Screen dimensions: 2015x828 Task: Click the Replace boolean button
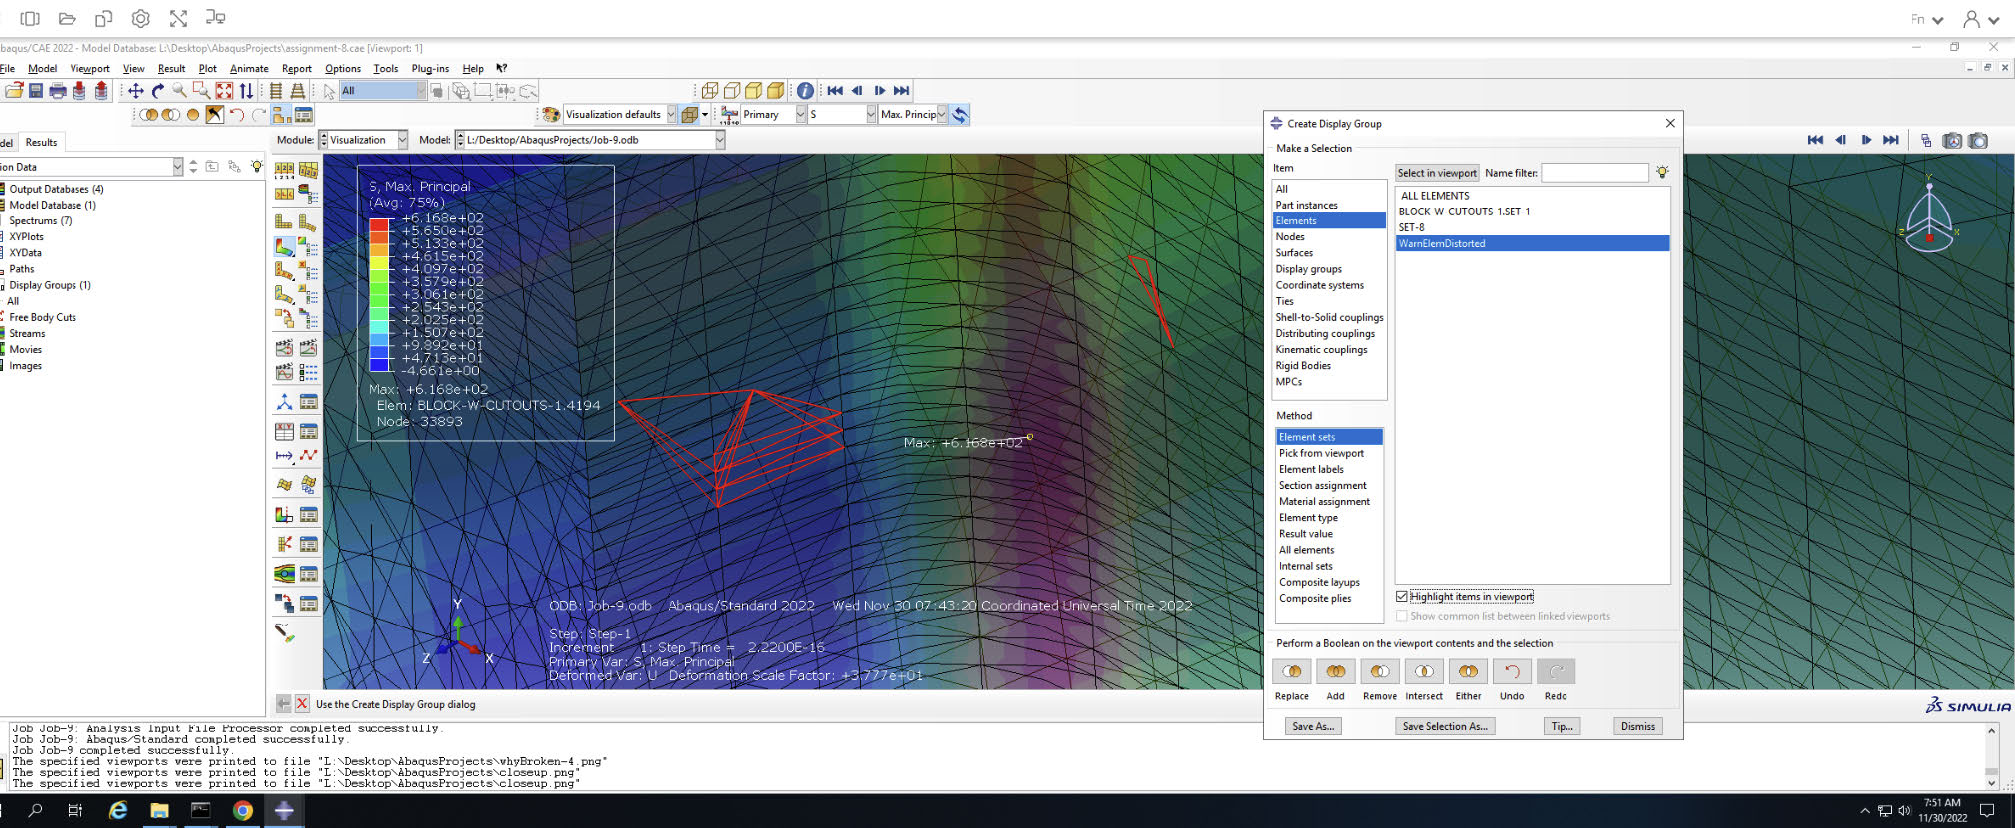[1291, 671]
